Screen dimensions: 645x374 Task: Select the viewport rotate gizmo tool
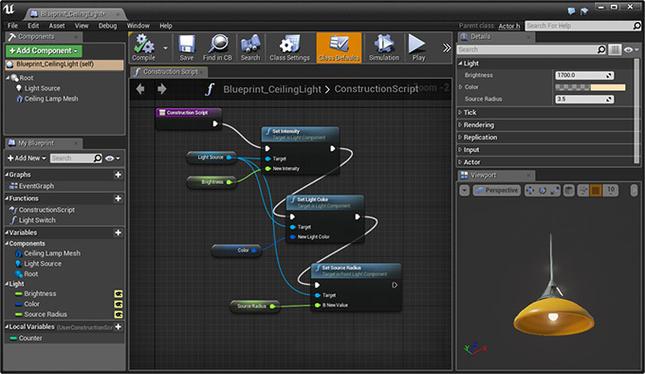543,190
